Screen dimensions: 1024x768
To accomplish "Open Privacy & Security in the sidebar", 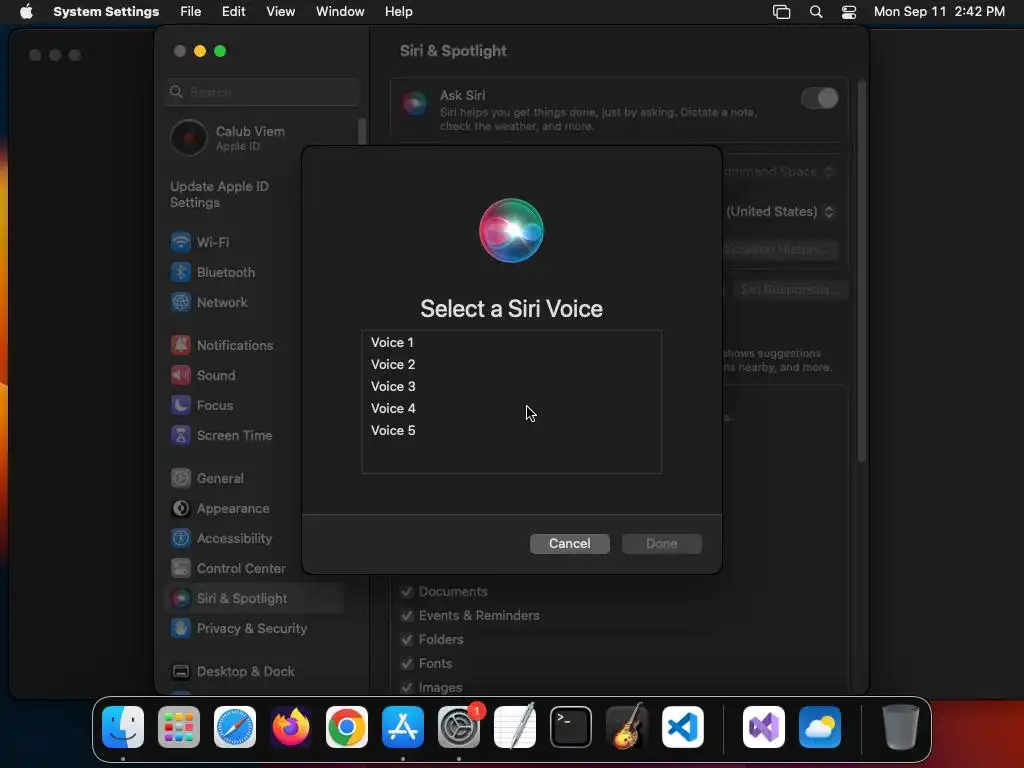I will pos(239,629).
